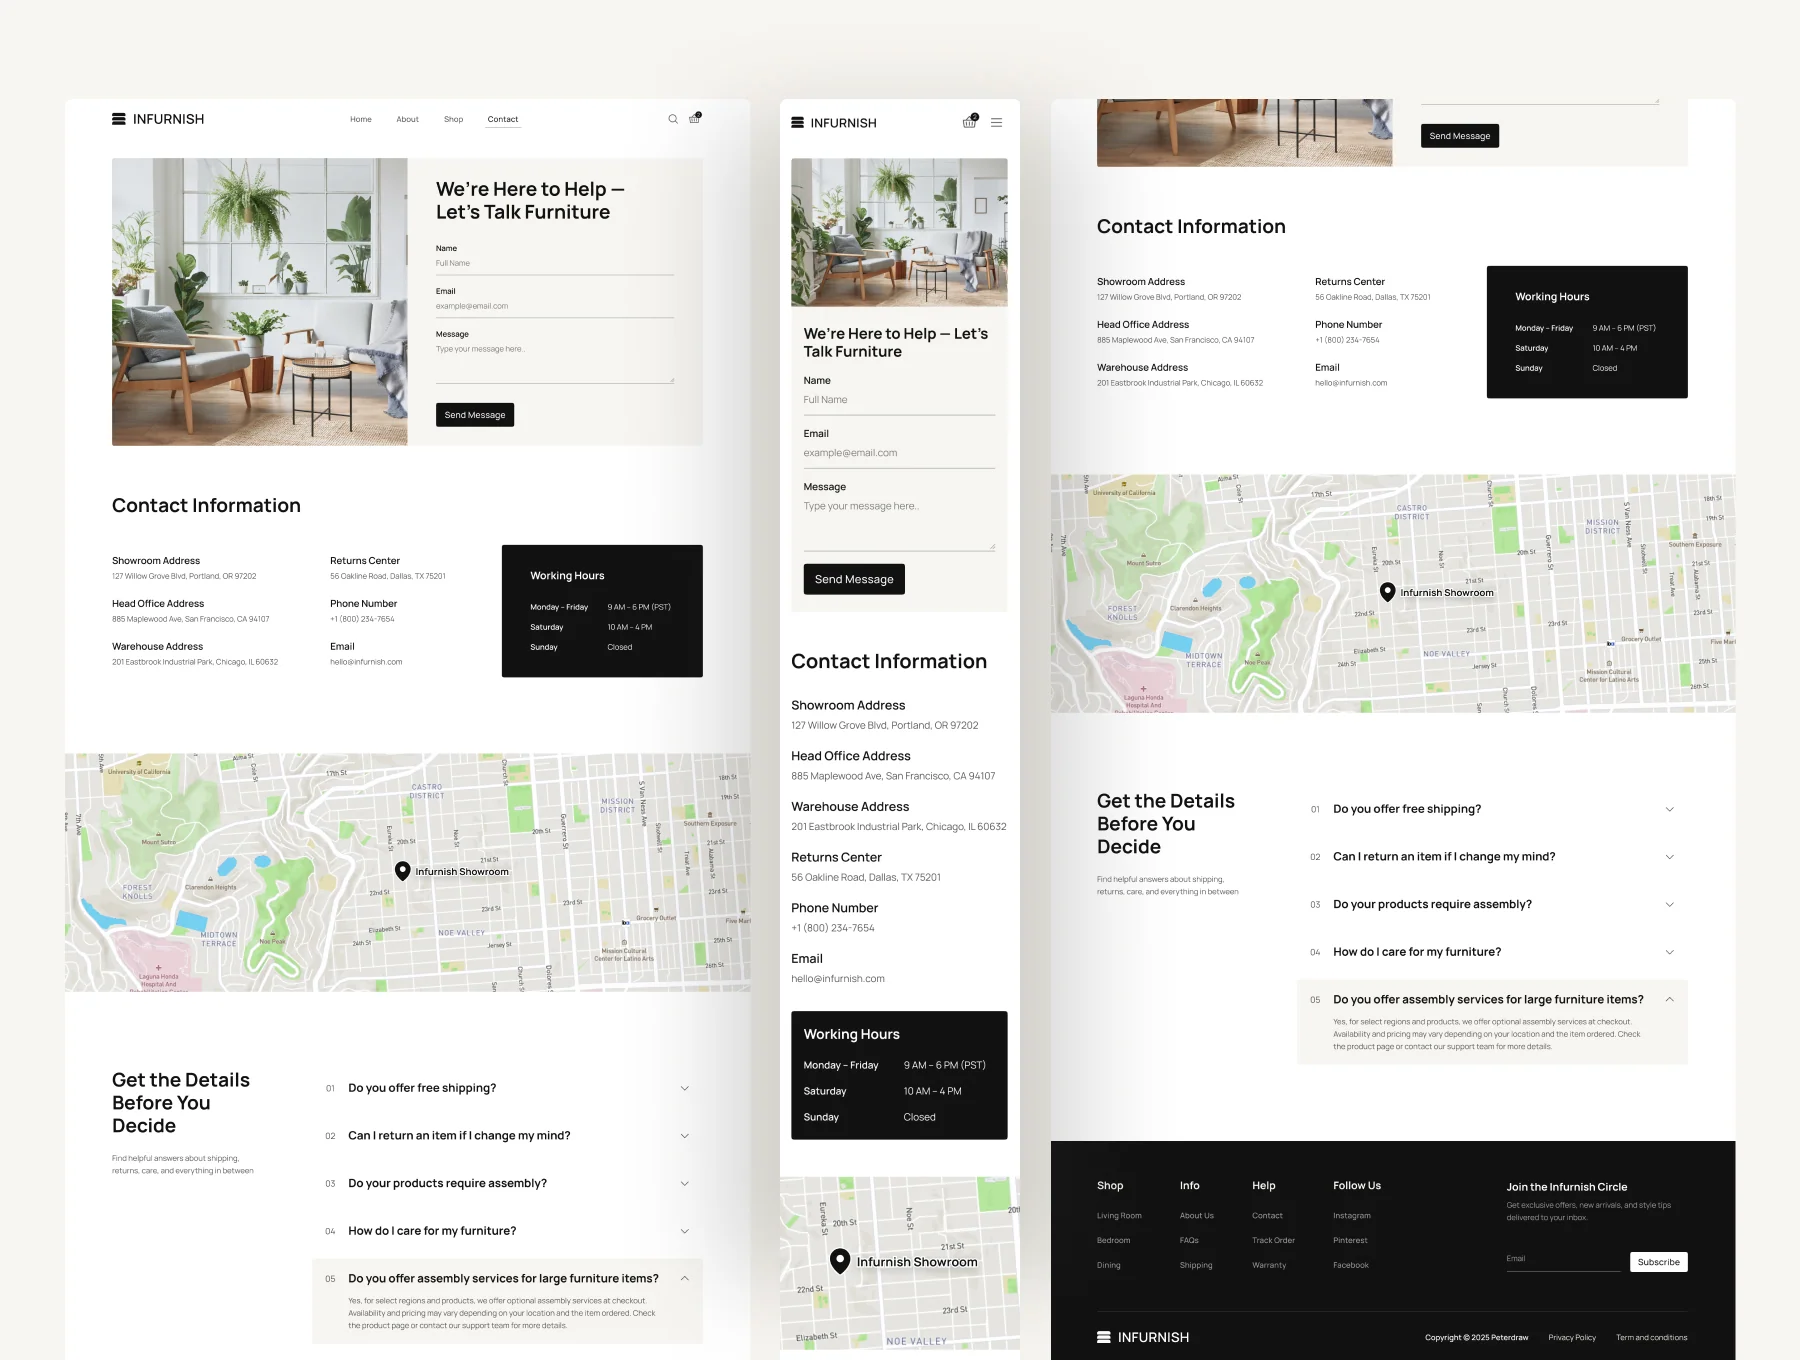Image resolution: width=1800 pixels, height=1360 pixels.
Task: Click Send Message in the right panel
Action: click(1460, 136)
